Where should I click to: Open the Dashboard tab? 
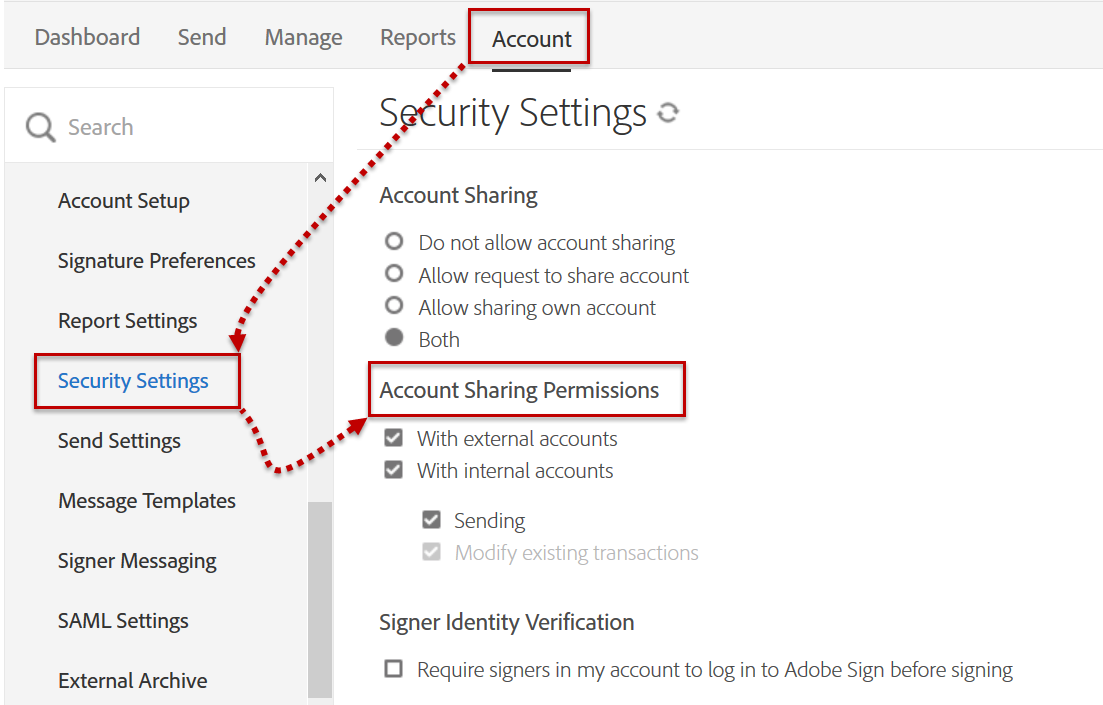point(87,38)
